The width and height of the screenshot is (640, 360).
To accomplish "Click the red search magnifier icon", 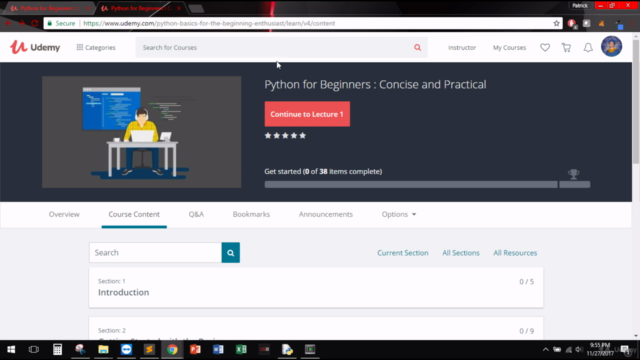I will coord(417,47).
